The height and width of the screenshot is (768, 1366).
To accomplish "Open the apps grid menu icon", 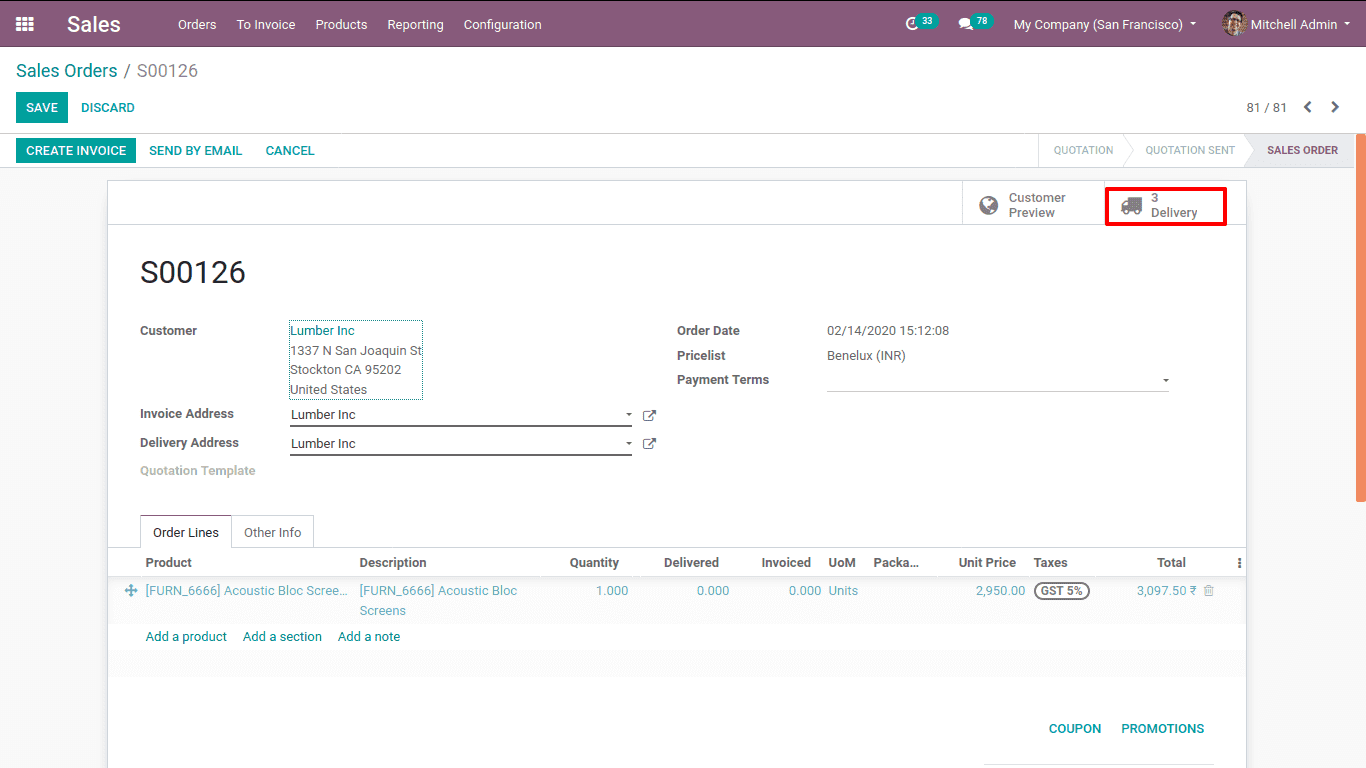I will click(25, 24).
